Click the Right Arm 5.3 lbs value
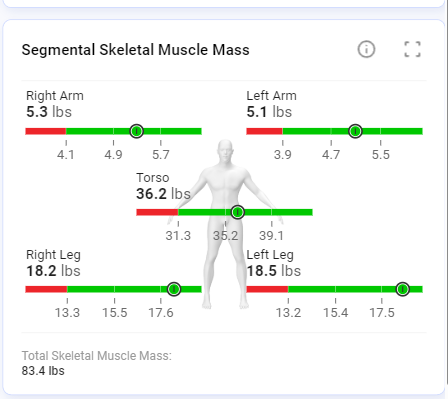 pyautogui.click(x=49, y=112)
